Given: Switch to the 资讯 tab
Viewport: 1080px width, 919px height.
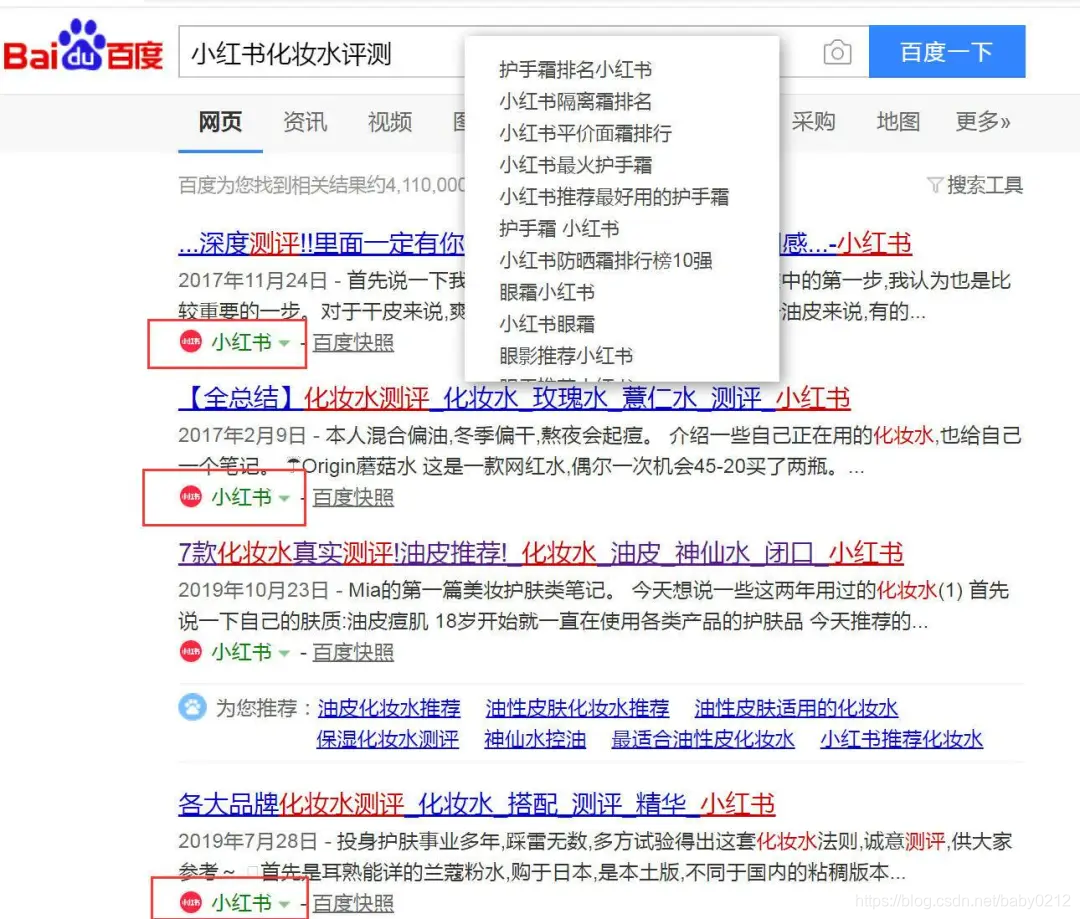Looking at the screenshot, I should (x=304, y=122).
